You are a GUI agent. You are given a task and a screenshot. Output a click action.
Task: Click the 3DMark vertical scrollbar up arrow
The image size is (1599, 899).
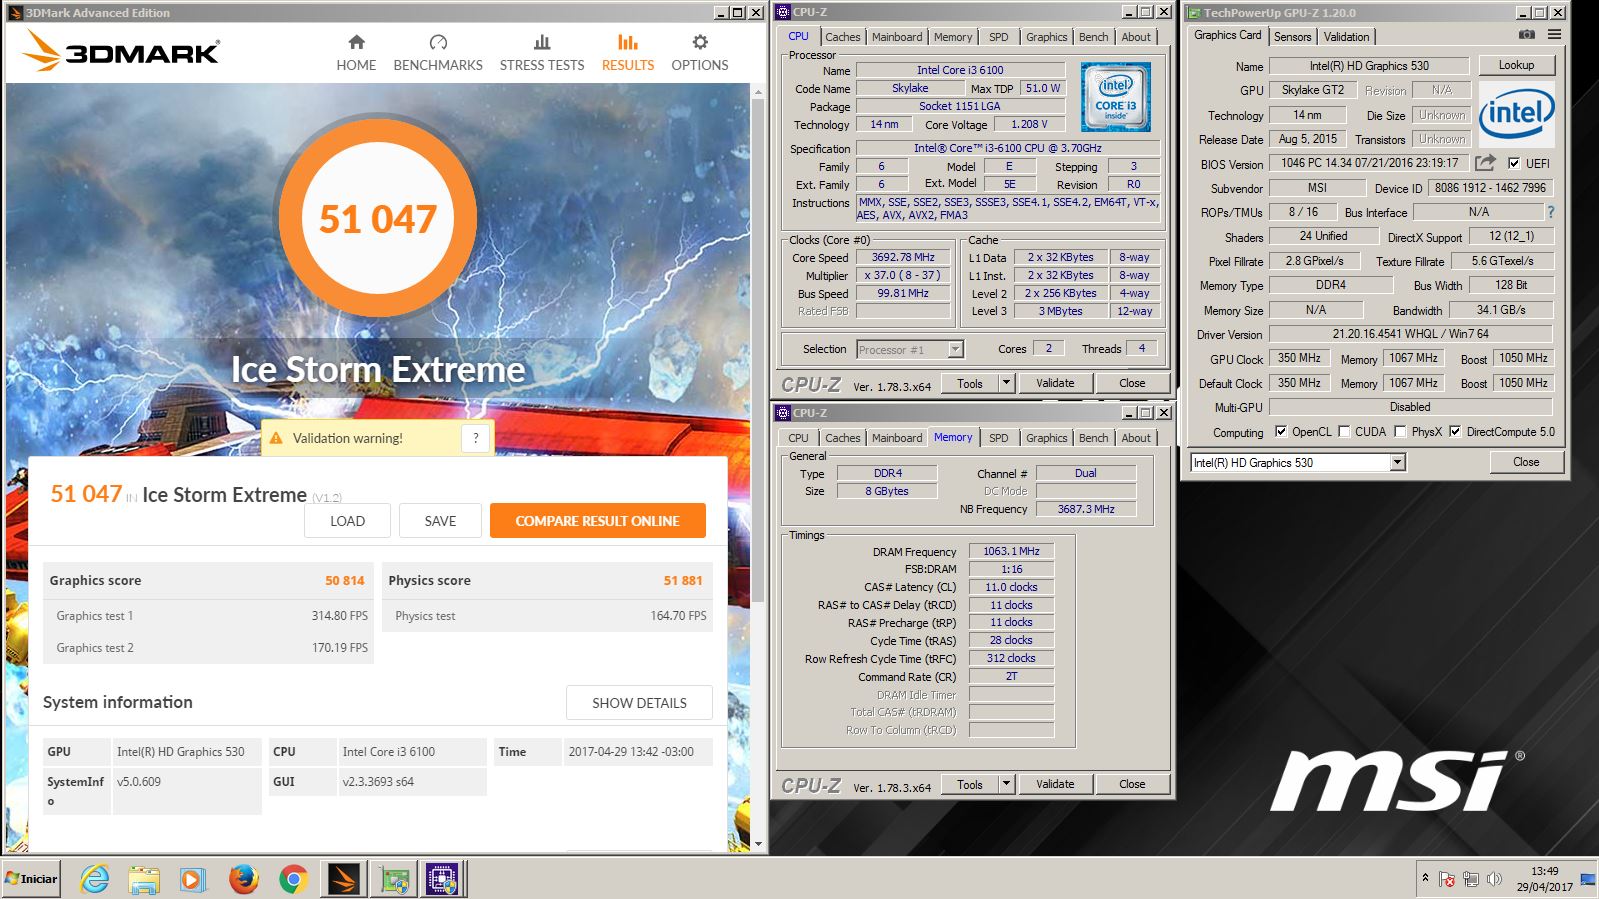click(x=758, y=90)
